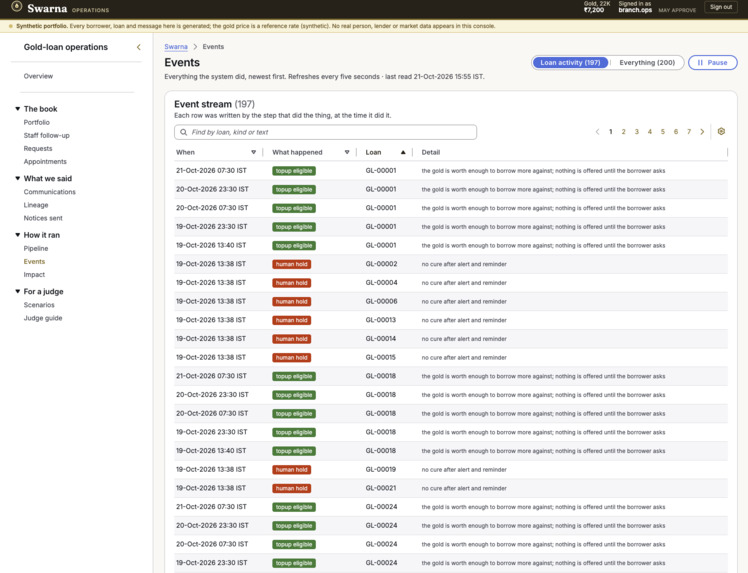Go to page 5
Viewport: 748px width, 573px height.
point(663,132)
